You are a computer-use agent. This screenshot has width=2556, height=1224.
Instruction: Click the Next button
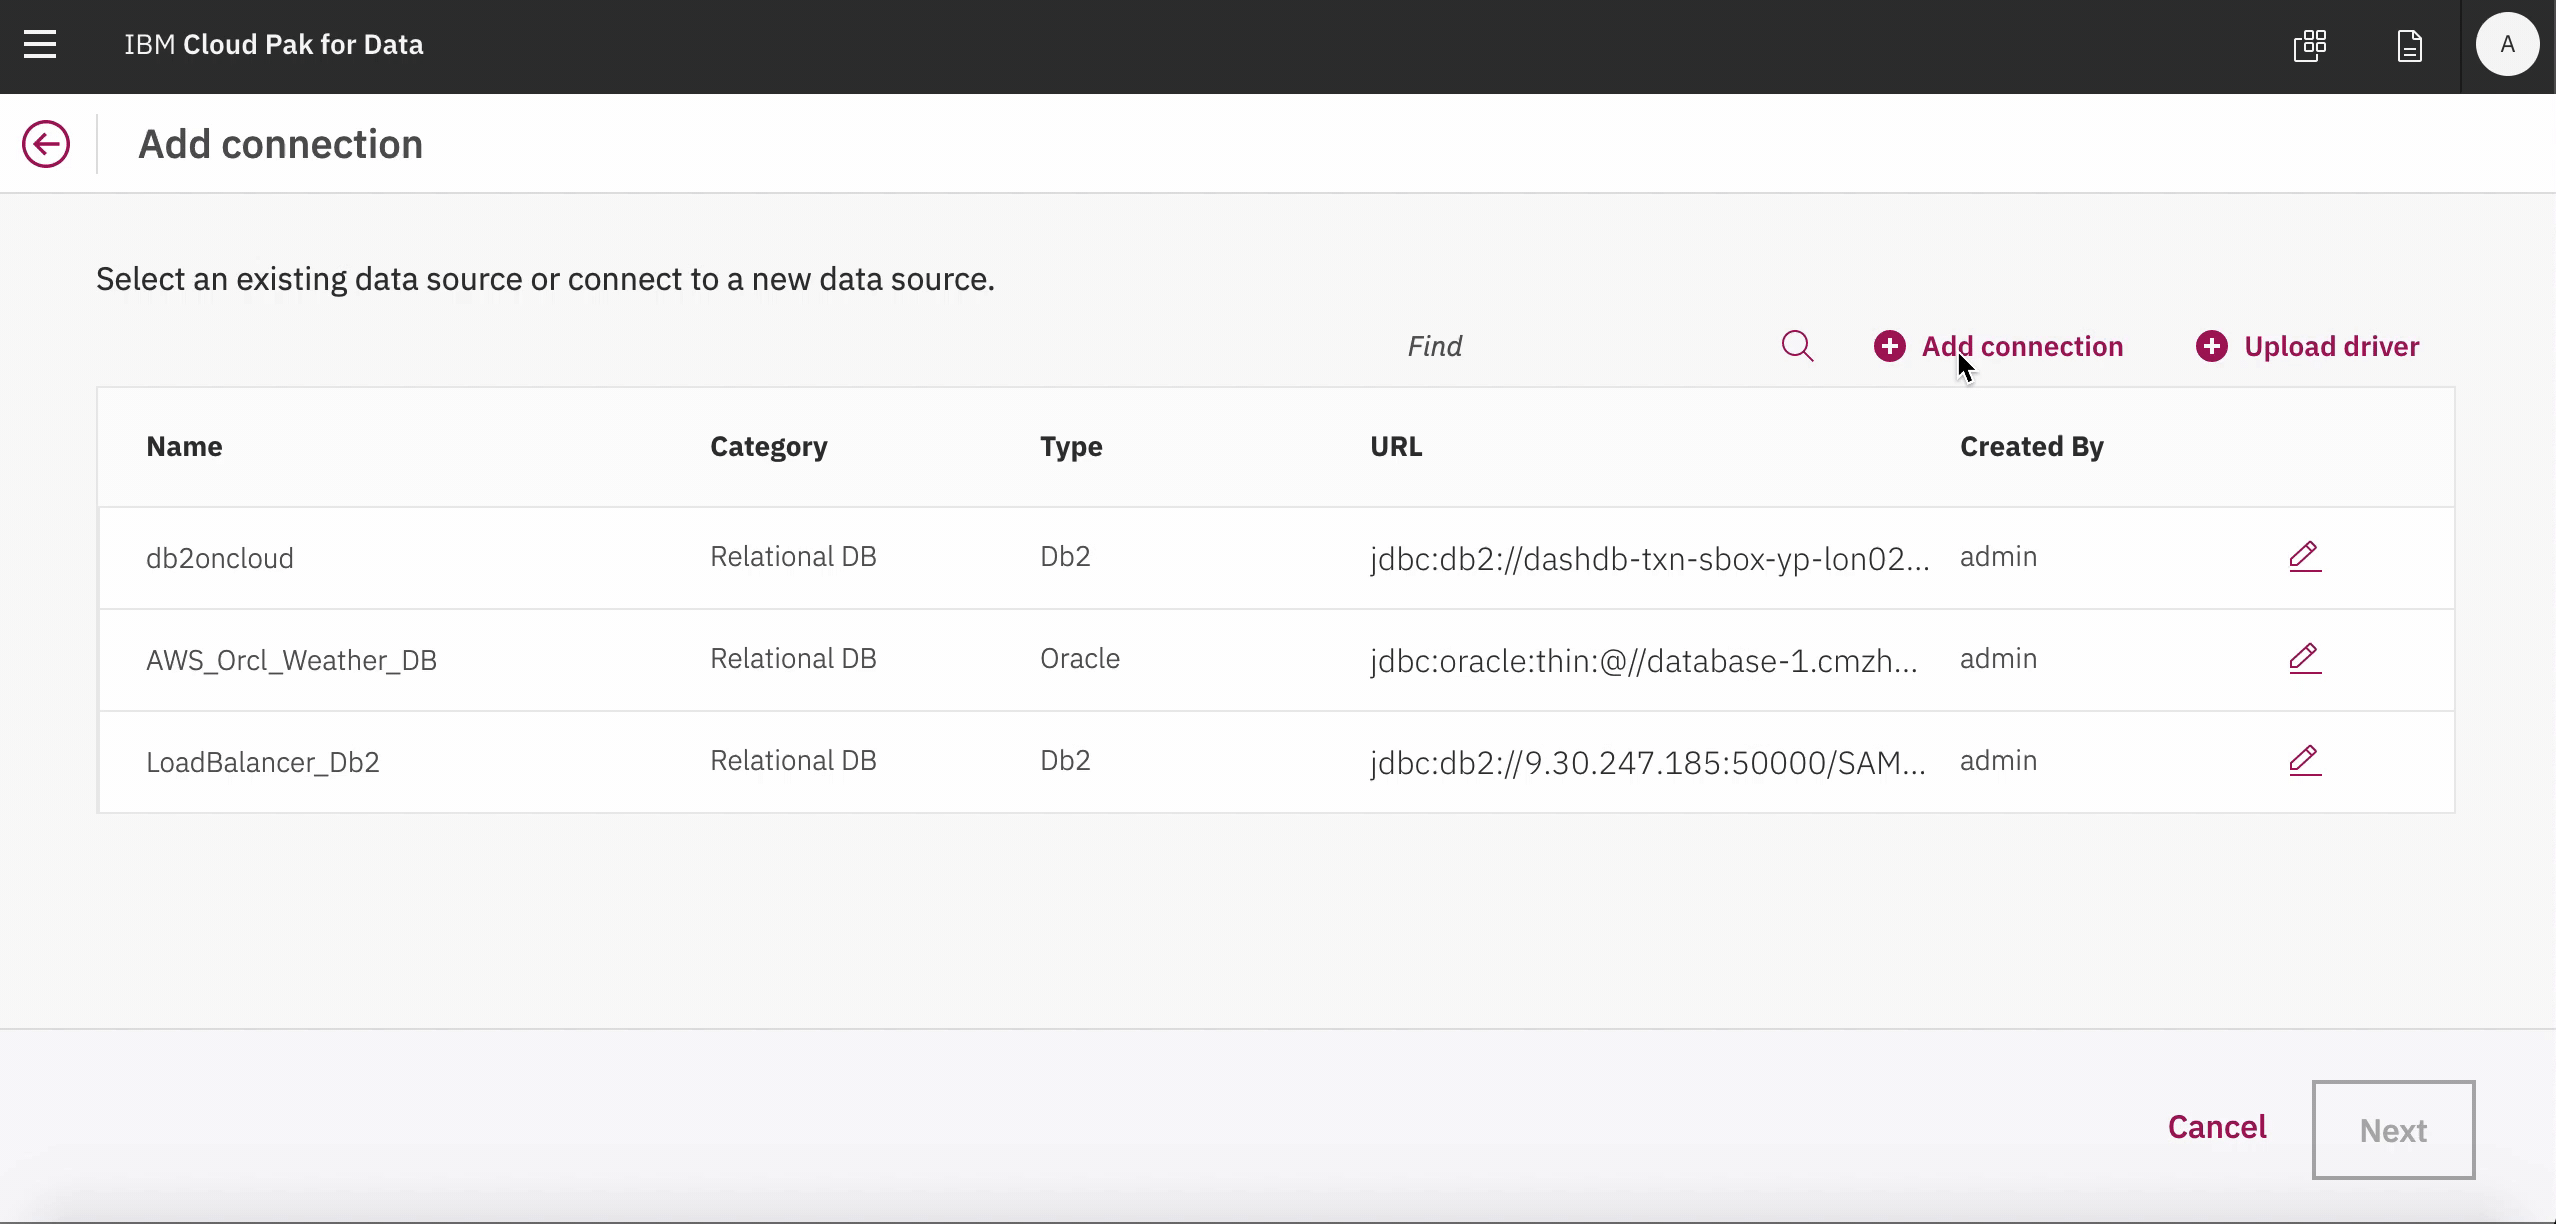[x=2393, y=1130]
